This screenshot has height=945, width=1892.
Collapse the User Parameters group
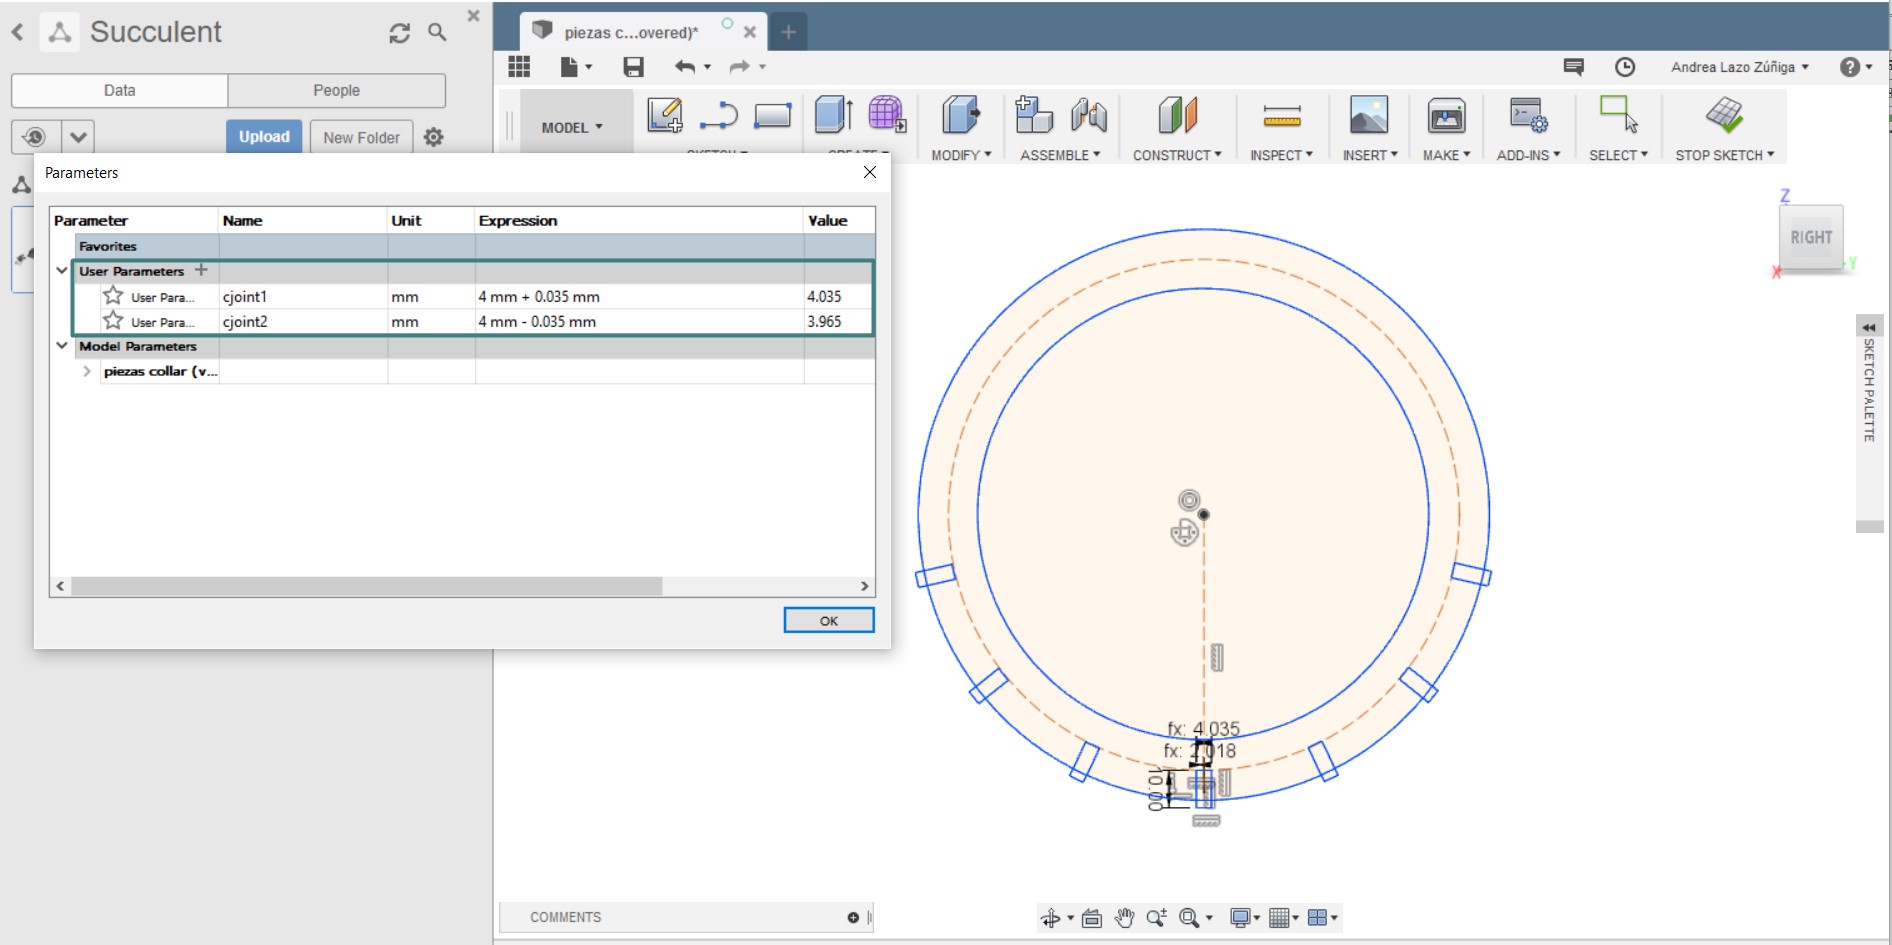coord(62,270)
